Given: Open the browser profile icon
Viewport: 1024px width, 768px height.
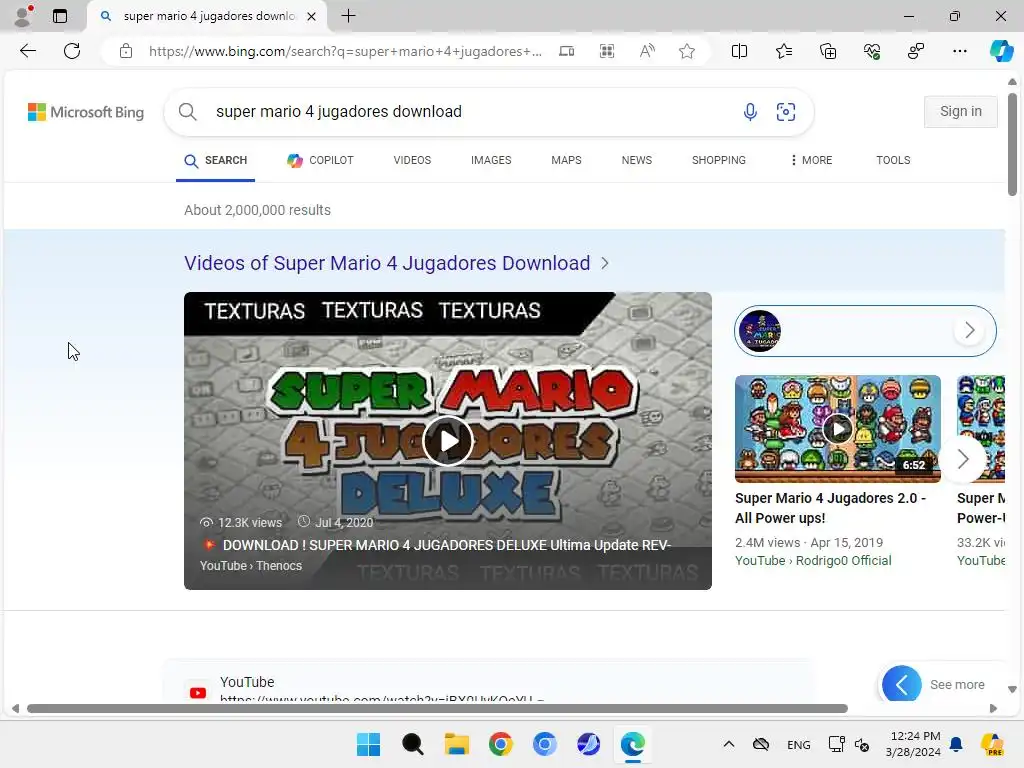Looking at the screenshot, I should pyautogui.click(x=24, y=16).
